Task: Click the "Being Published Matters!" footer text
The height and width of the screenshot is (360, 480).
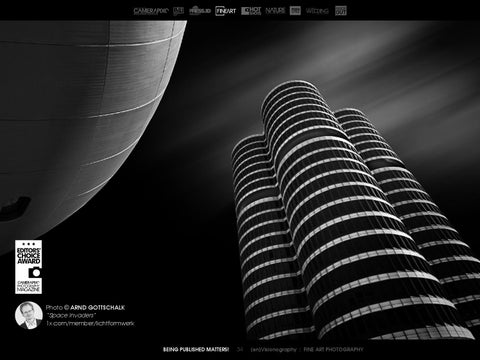Action: pyautogui.click(x=196, y=349)
